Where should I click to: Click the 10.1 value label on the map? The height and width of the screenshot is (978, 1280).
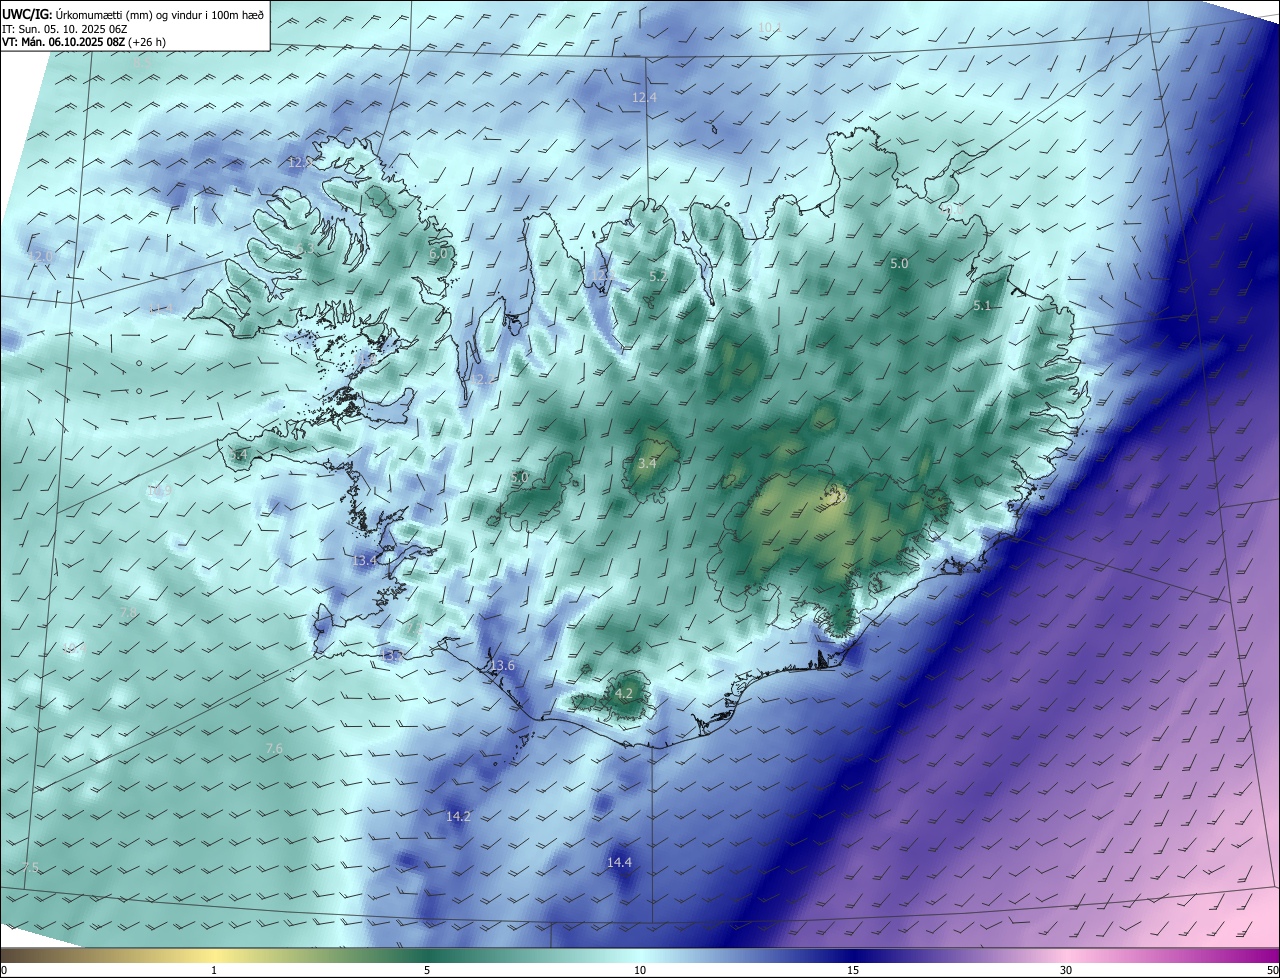pyautogui.click(x=769, y=28)
